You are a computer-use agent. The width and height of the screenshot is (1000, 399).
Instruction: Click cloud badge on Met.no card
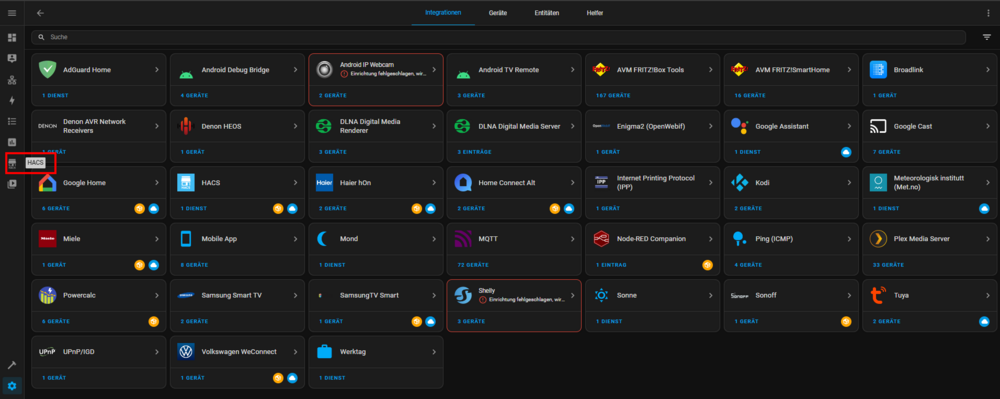(x=984, y=208)
